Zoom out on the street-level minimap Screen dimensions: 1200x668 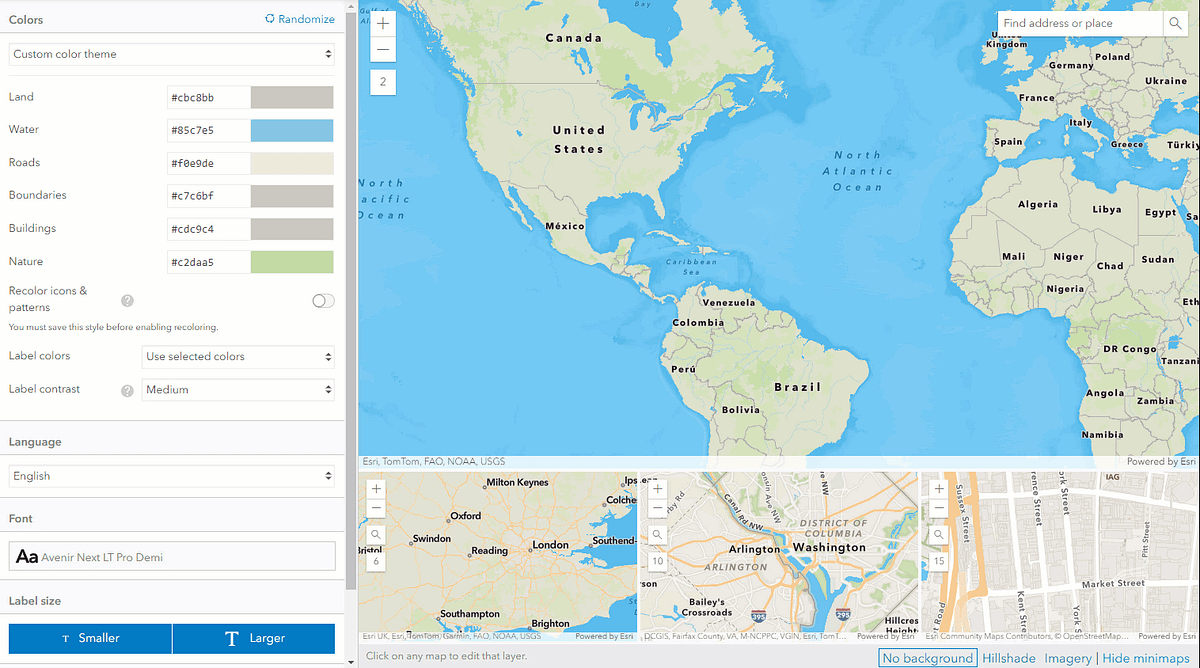[939, 508]
